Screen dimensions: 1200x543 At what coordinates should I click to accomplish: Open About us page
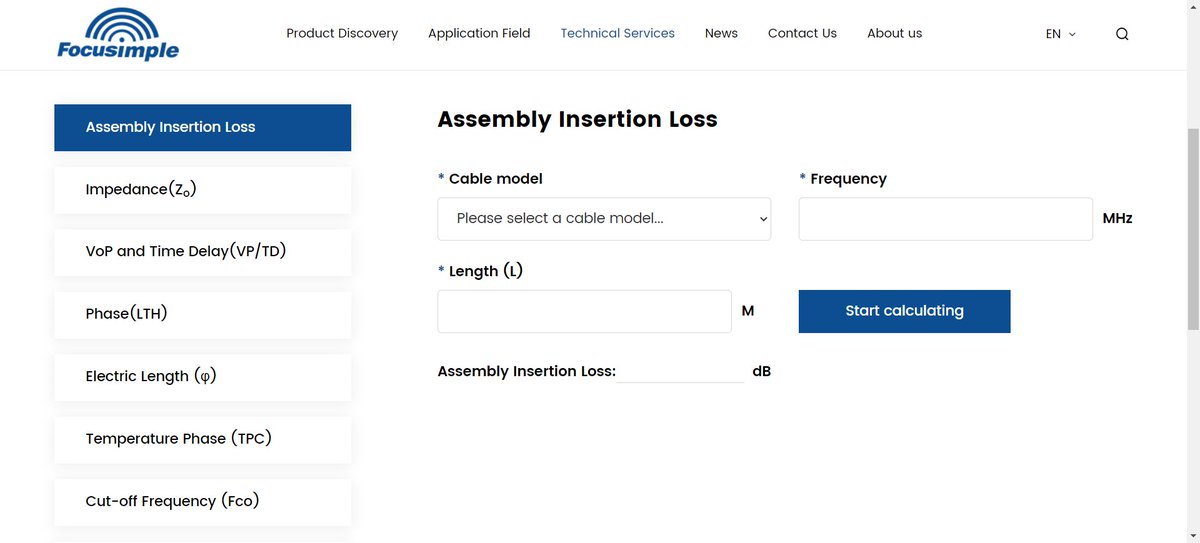[x=894, y=33]
